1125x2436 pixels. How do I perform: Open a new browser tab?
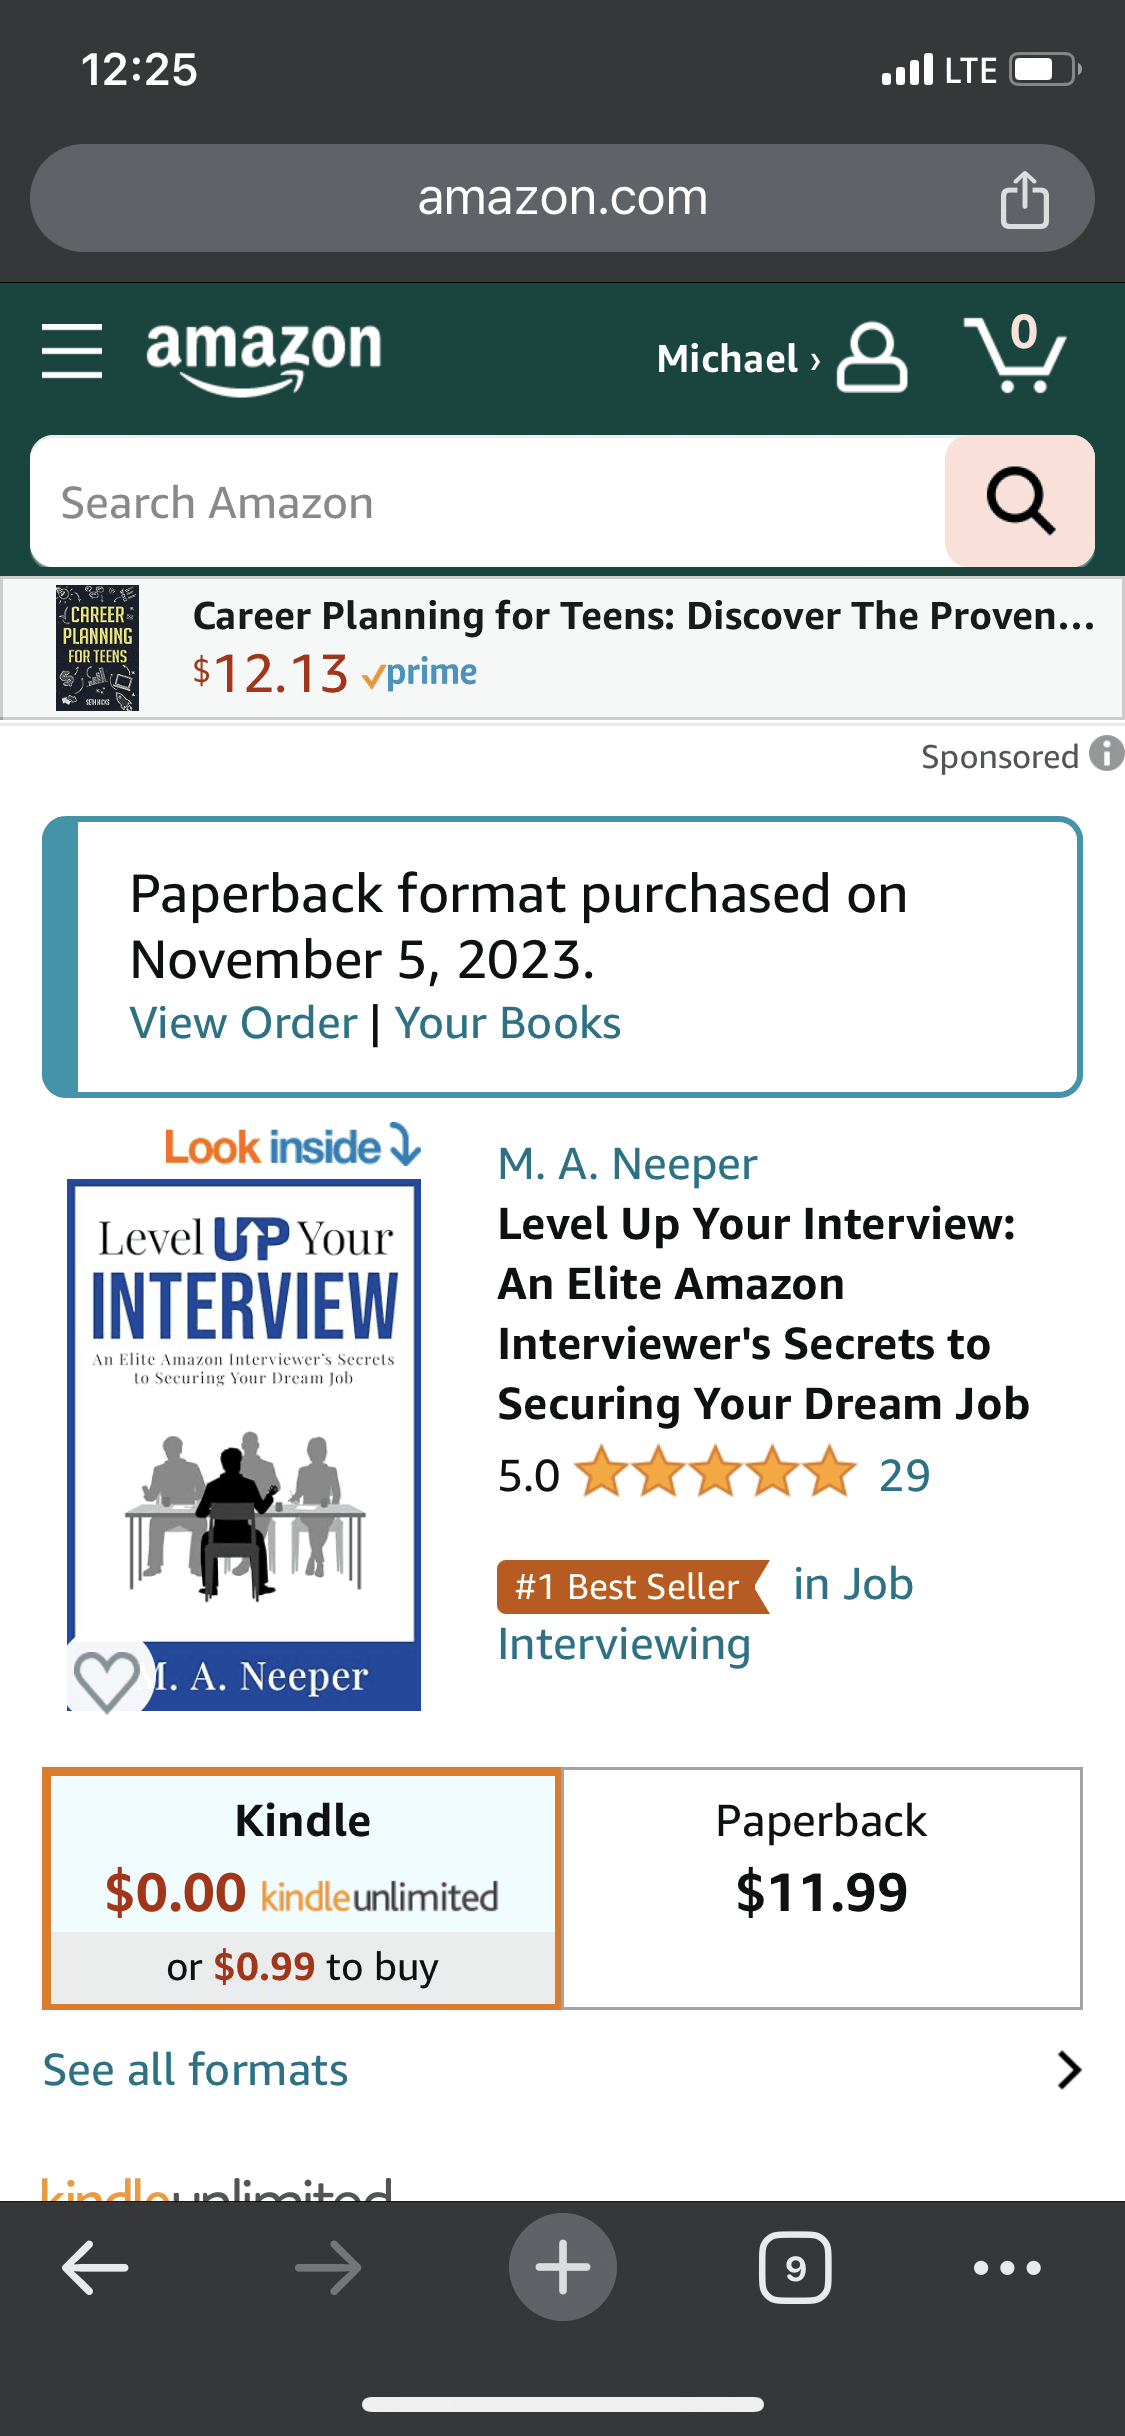pos(562,2267)
